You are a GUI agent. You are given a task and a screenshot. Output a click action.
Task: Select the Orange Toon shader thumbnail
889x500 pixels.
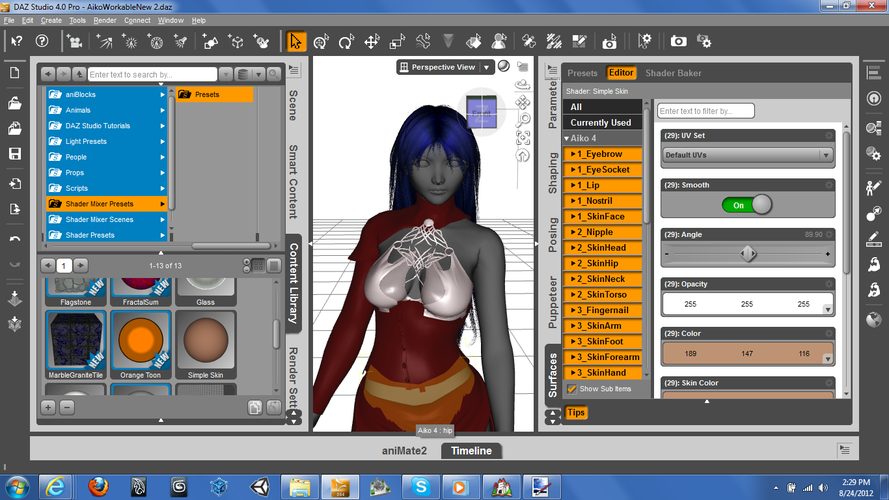tap(140, 345)
